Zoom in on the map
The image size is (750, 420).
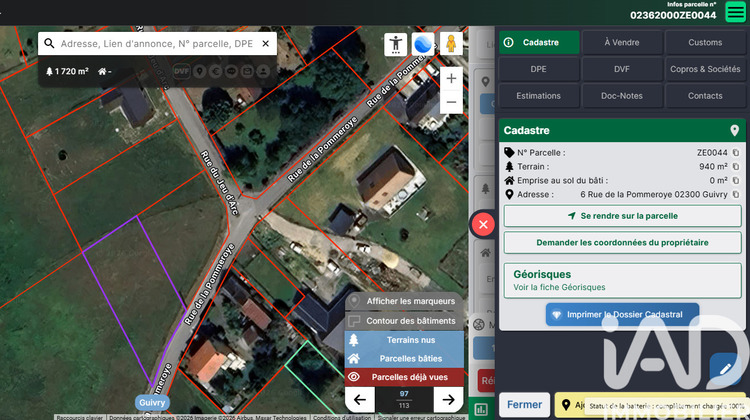click(x=451, y=78)
